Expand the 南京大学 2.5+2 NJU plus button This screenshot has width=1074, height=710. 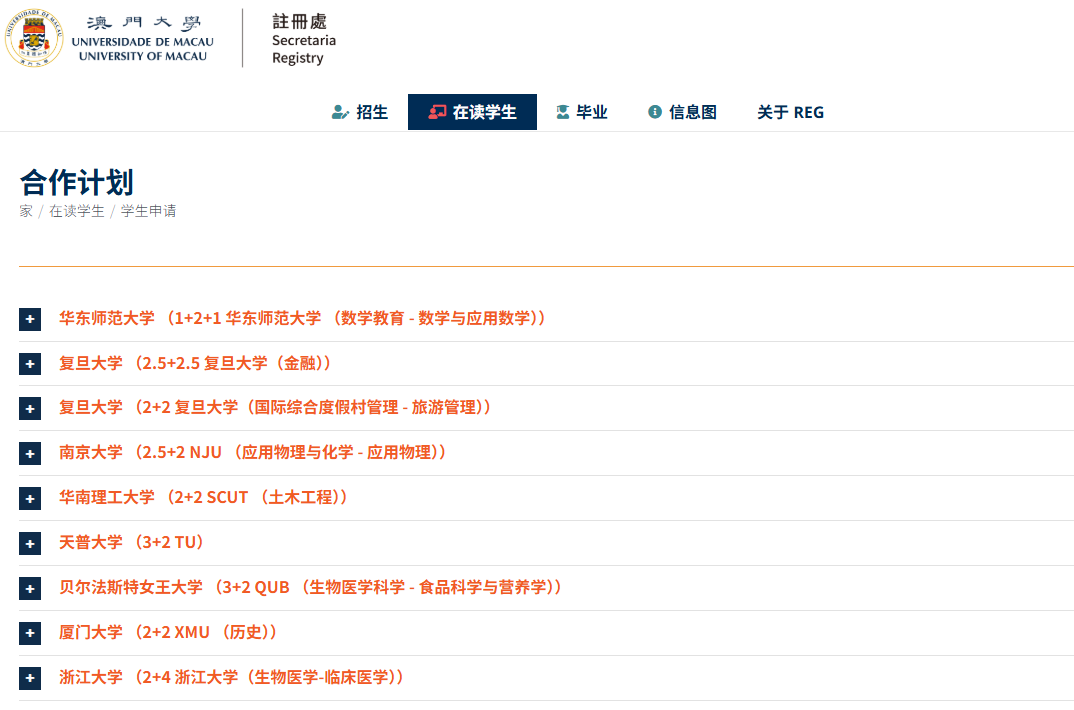coord(30,454)
